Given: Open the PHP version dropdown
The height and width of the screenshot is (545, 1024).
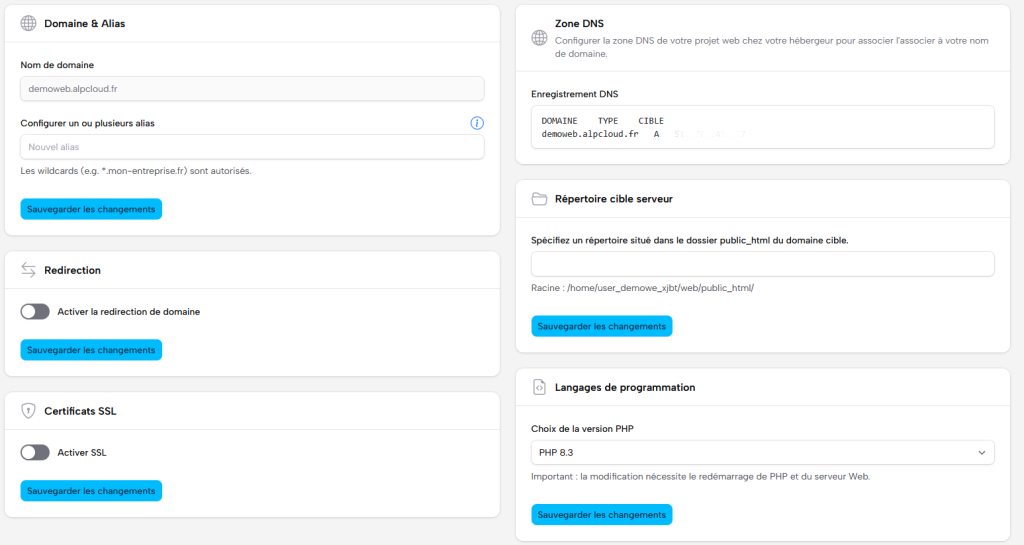Looking at the screenshot, I should pyautogui.click(x=762, y=453).
